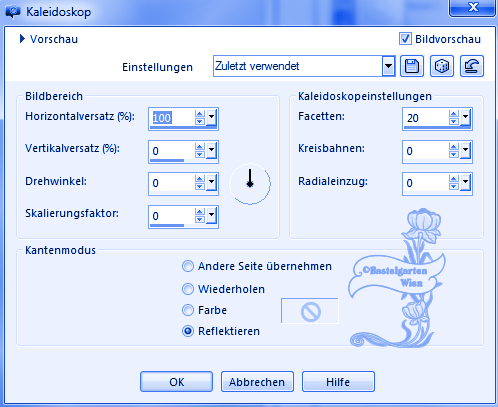Click into the Vertikalversatz value field
498x407 pixels.
click(x=172, y=151)
